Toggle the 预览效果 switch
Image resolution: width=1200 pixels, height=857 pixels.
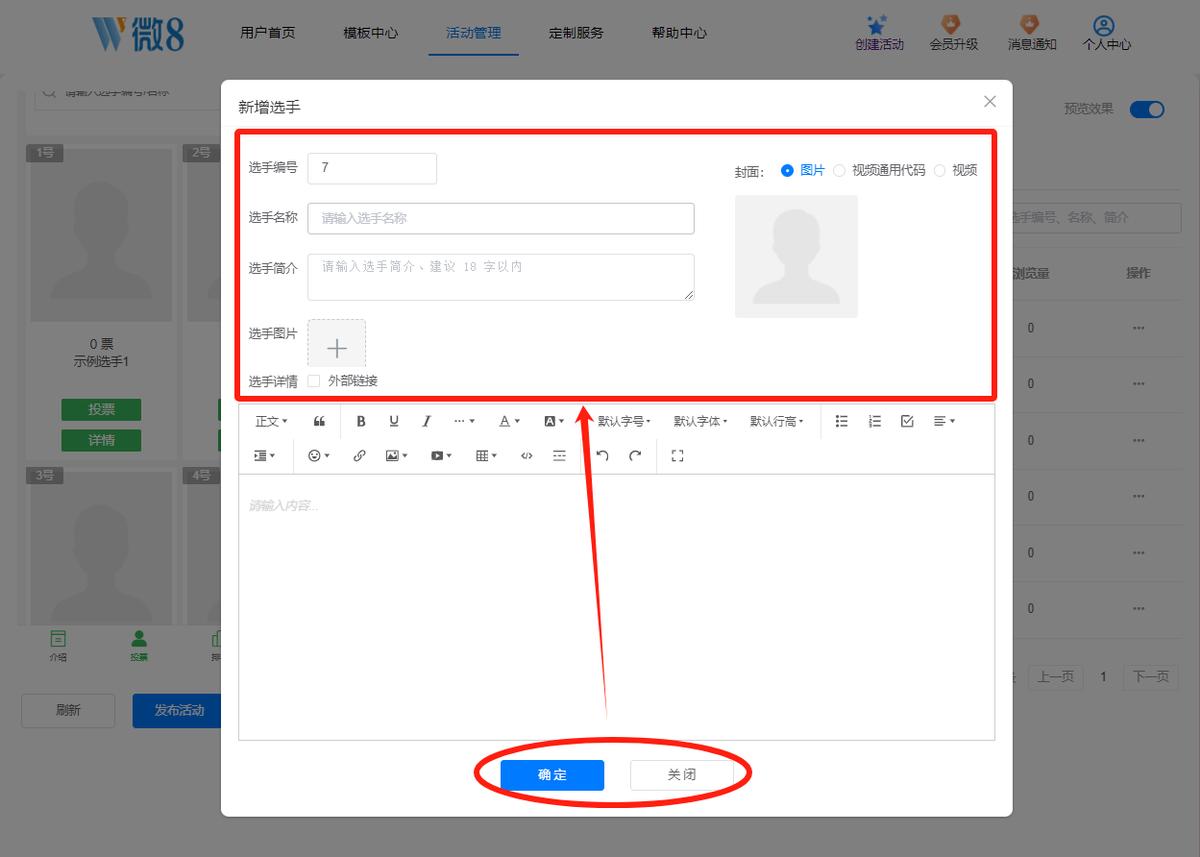click(1147, 109)
